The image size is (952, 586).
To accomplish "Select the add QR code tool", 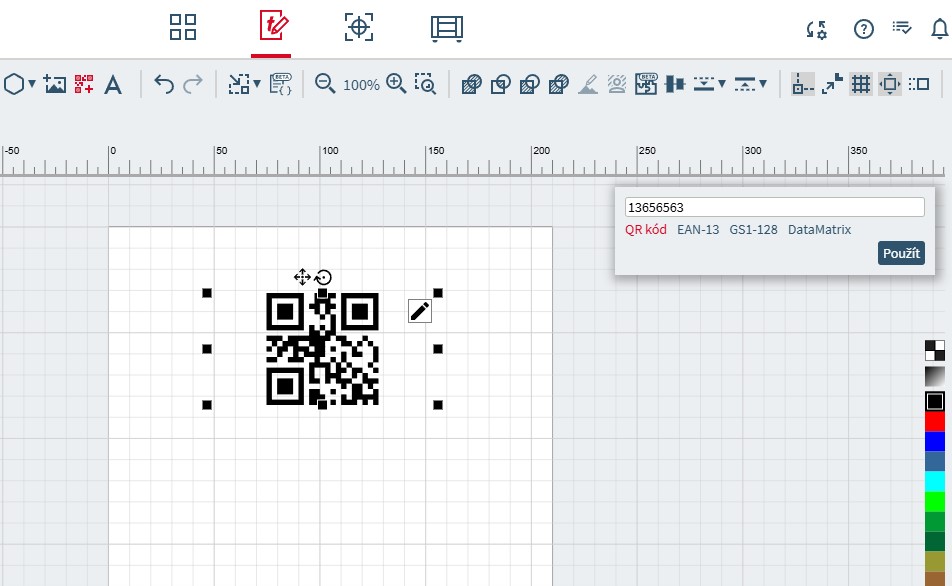I will (x=84, y=85).
